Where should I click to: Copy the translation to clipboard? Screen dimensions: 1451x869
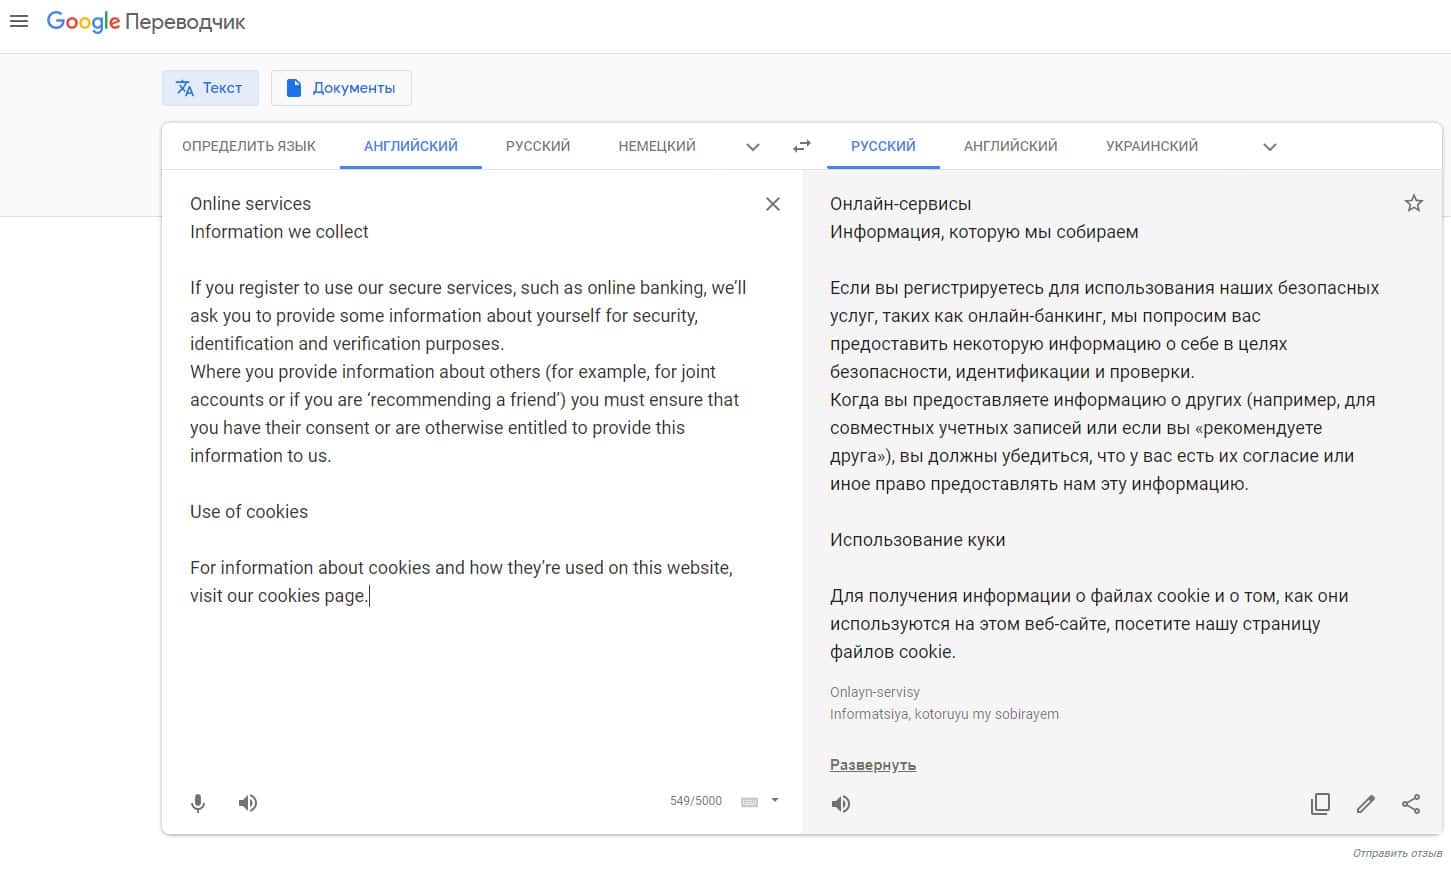(1320, 804)
